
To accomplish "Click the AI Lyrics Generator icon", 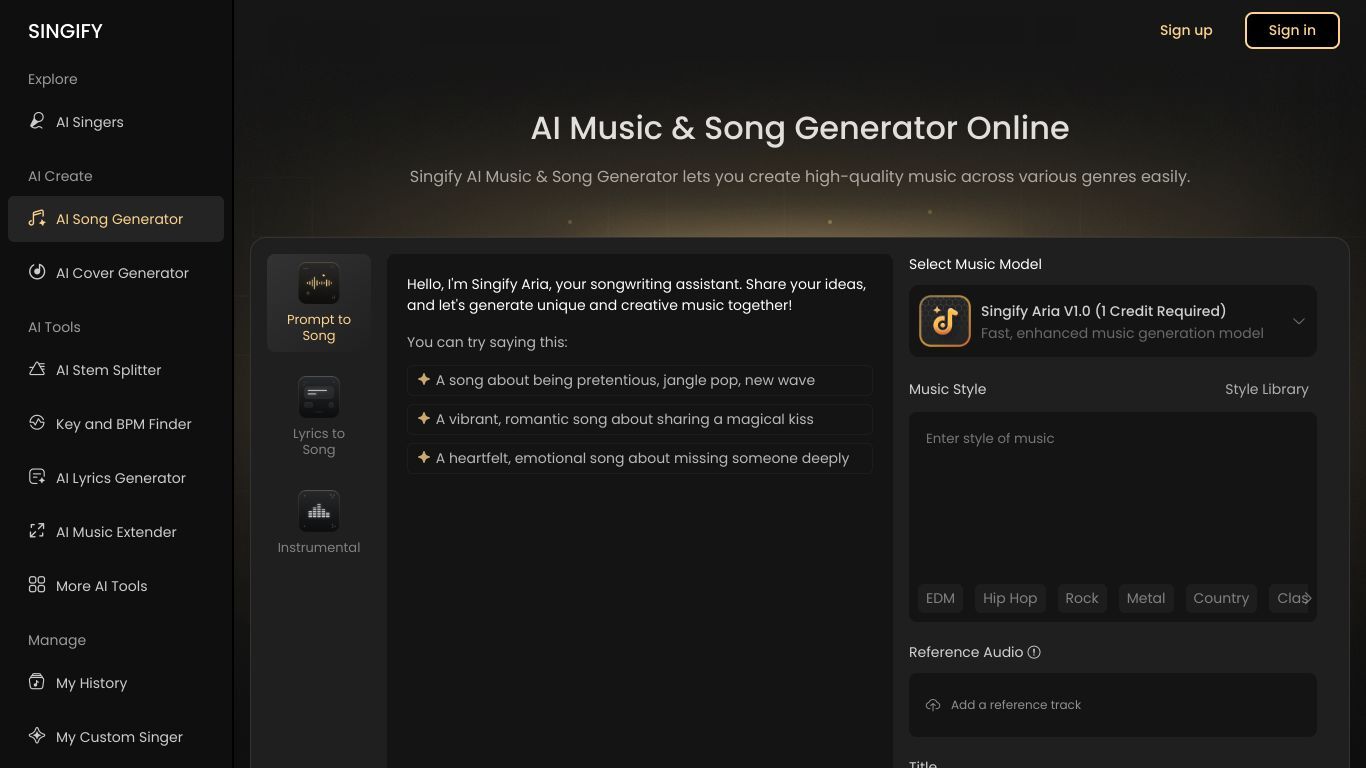I will 37,477.
